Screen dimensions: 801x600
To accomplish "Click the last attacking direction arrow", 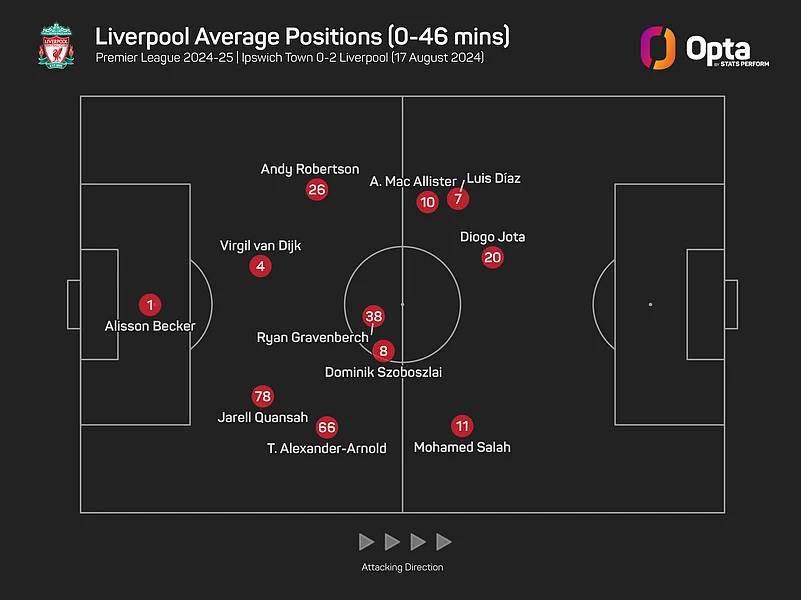I will pyautogui.click(x=444, y=542).
